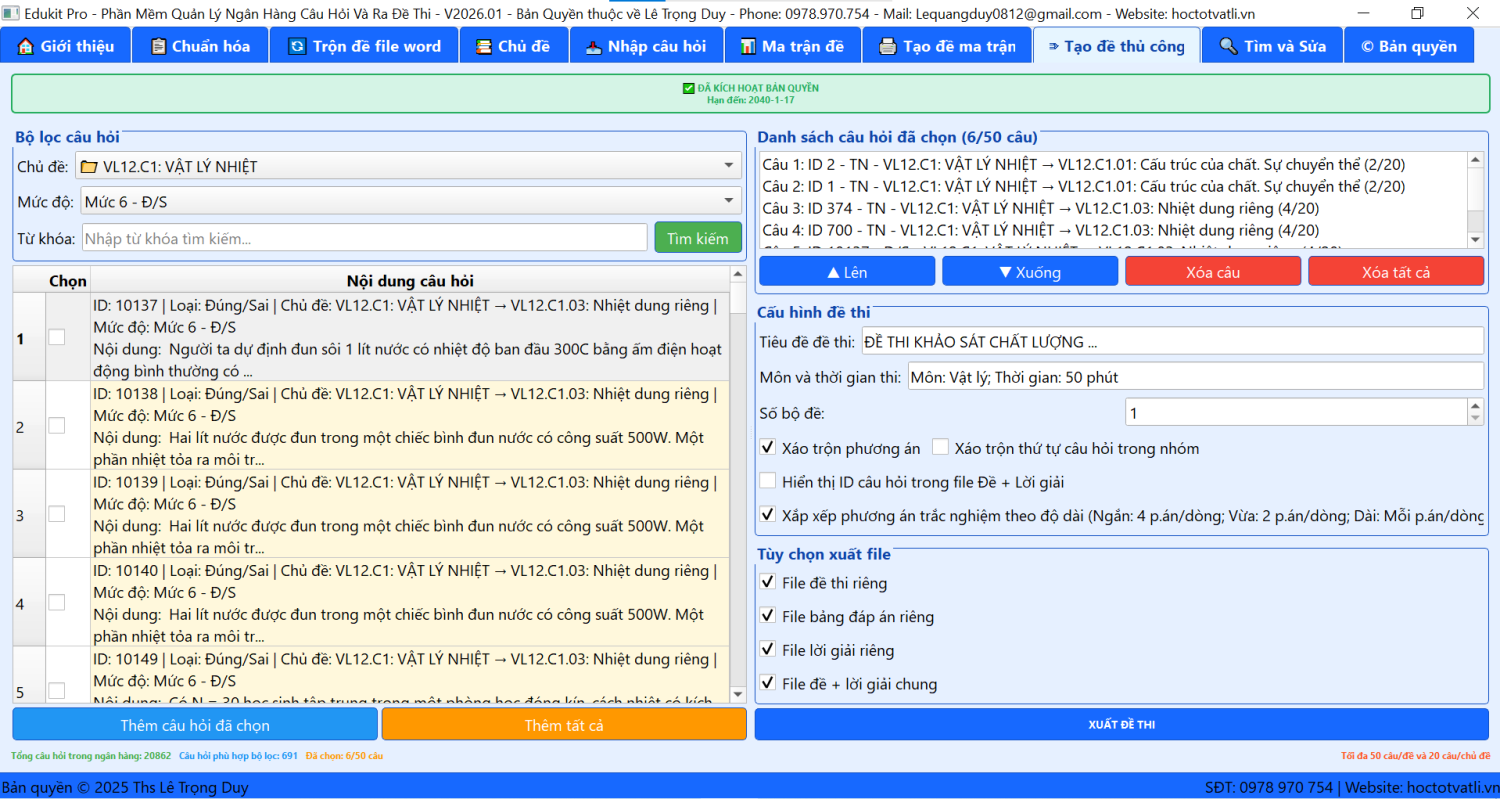The height and width of the screenshot is (799, 1500).
Task: Click the magnifier icon on Tìm và Sửa tab
Action: [1228, 47]
